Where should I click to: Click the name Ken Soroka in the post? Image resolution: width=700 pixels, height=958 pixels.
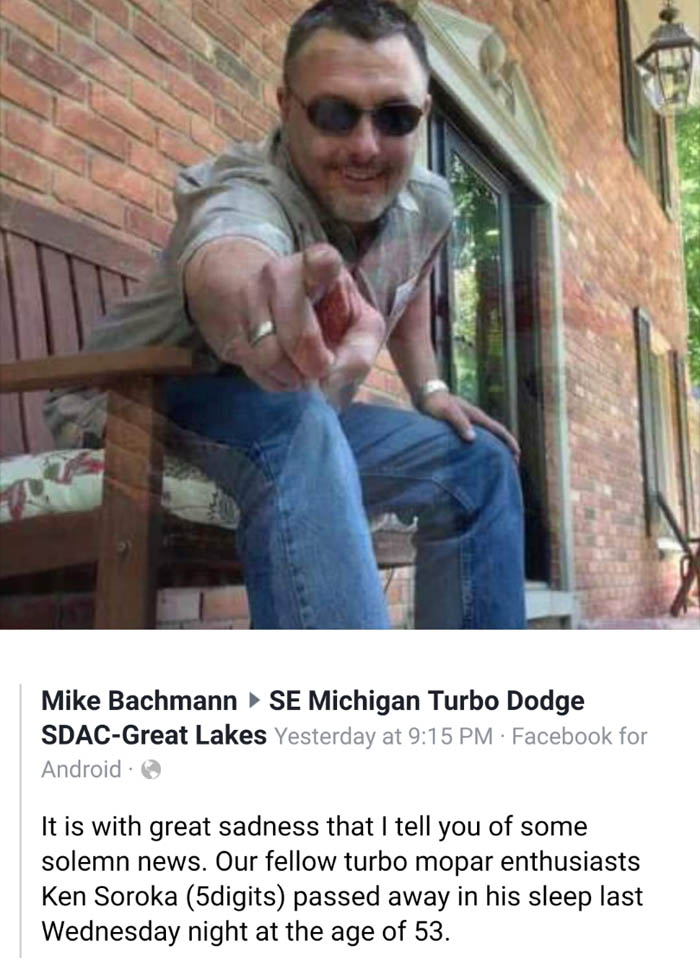(x=108, y=897)
